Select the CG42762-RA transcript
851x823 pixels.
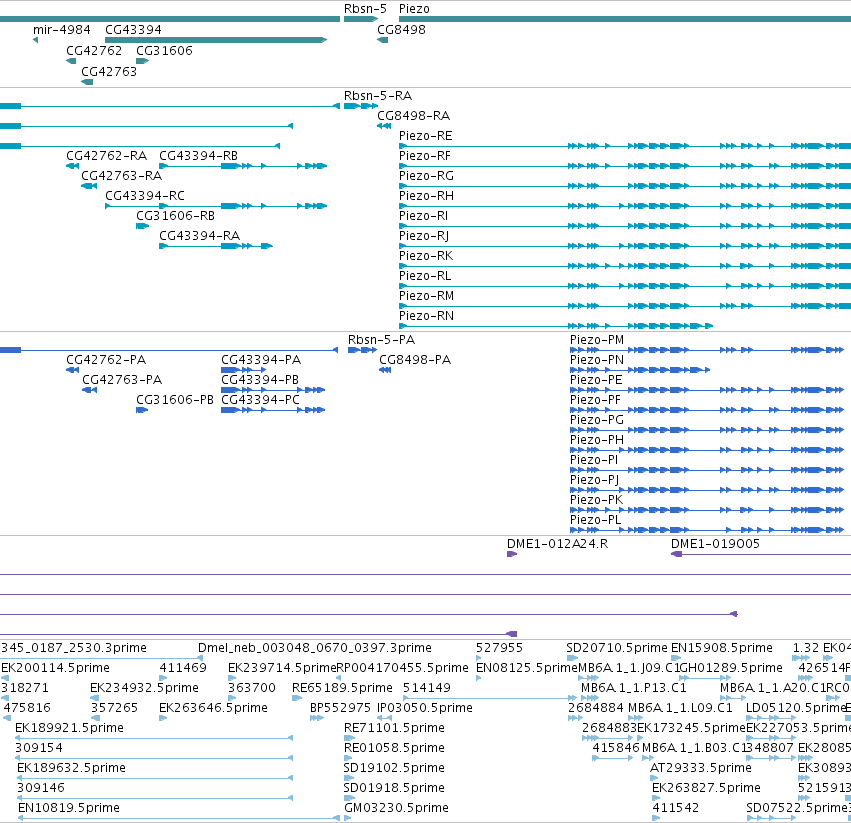(x=72, y=166)
